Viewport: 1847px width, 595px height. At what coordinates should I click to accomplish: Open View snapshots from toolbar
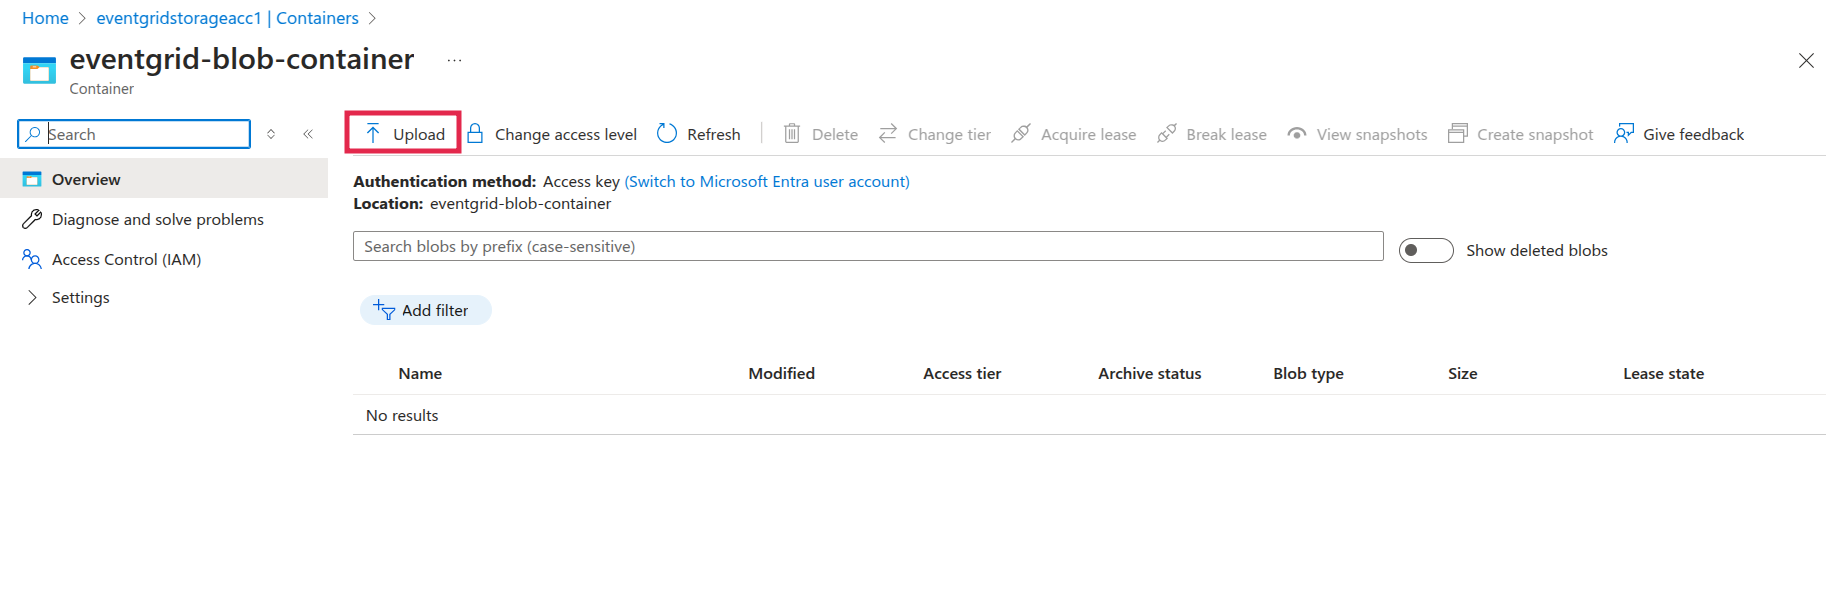(1357, 134)
